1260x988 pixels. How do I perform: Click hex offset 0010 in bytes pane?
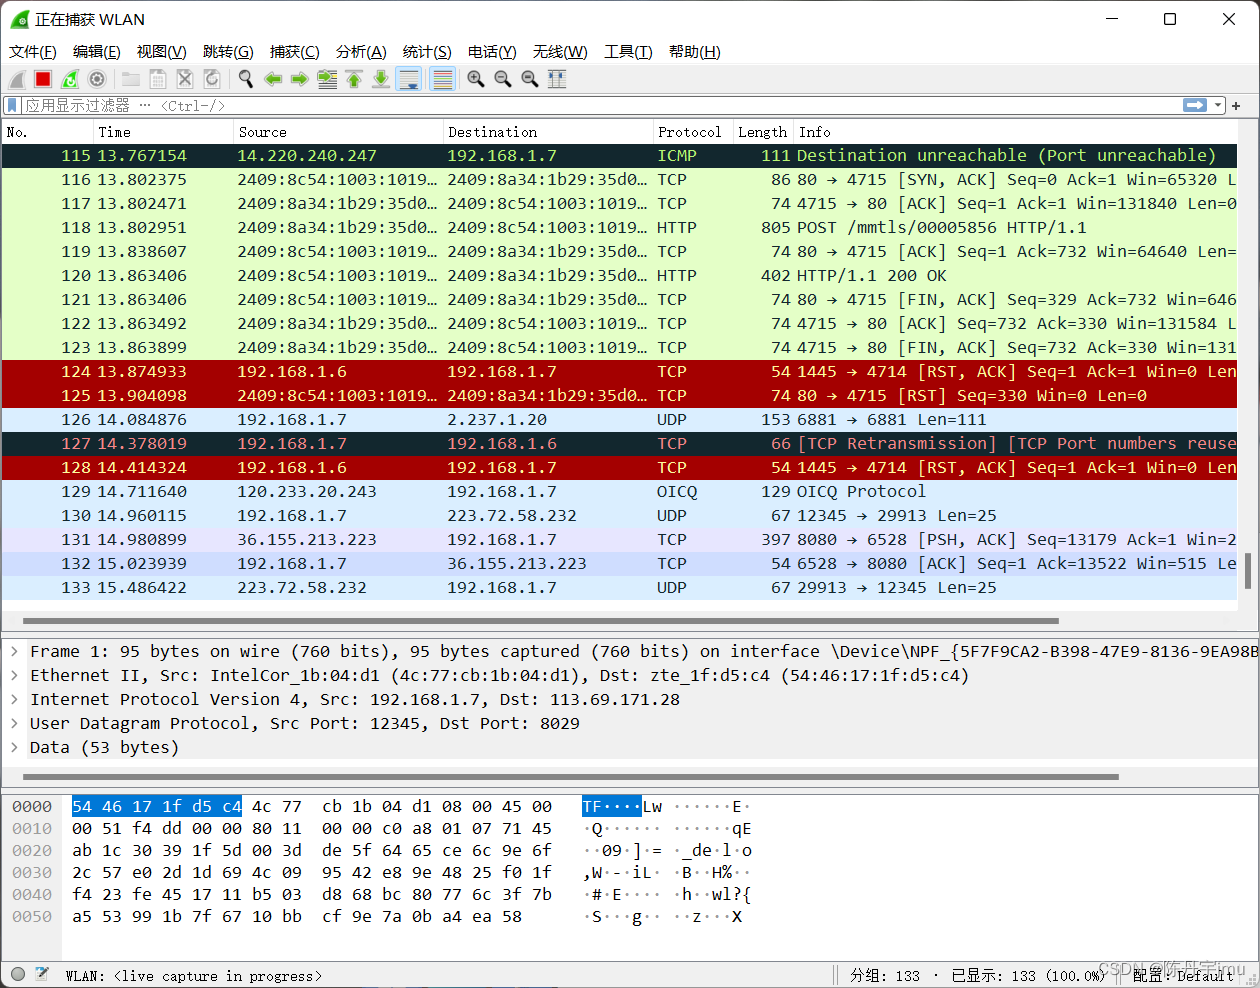pos(32,829)
